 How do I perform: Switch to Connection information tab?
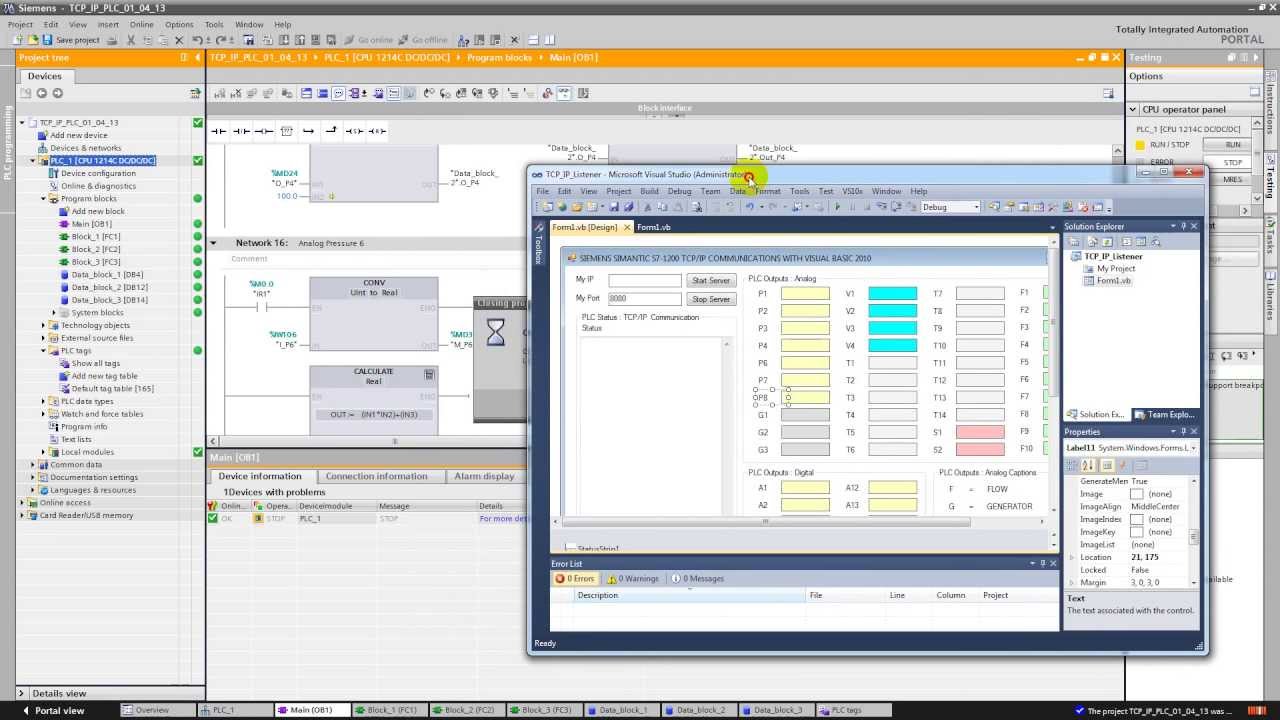(376, 476)
